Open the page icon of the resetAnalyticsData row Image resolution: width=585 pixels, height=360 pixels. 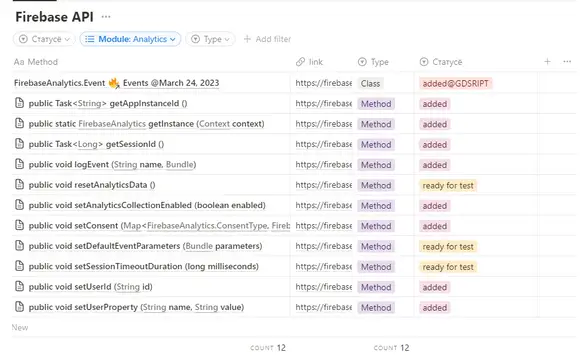(x=19, y=185)
